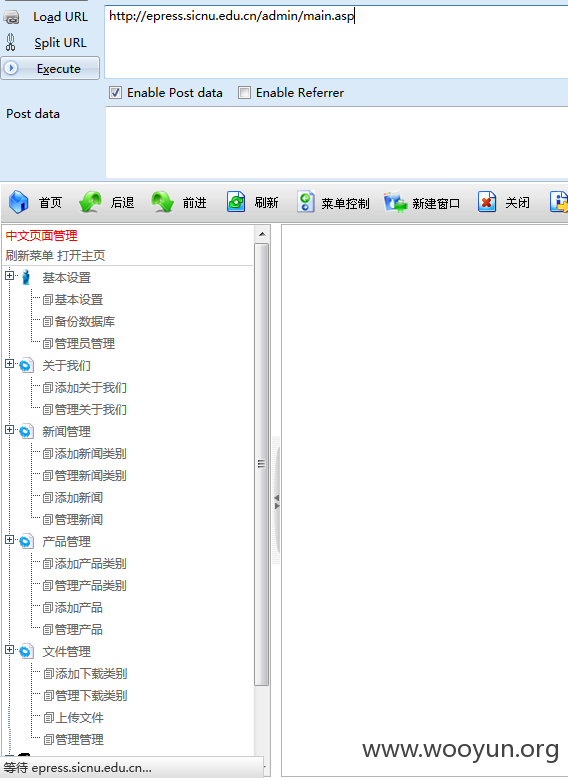Open 管理新闻类别 menu item
The height and width of the screenshot is (778, 568).
91,476
